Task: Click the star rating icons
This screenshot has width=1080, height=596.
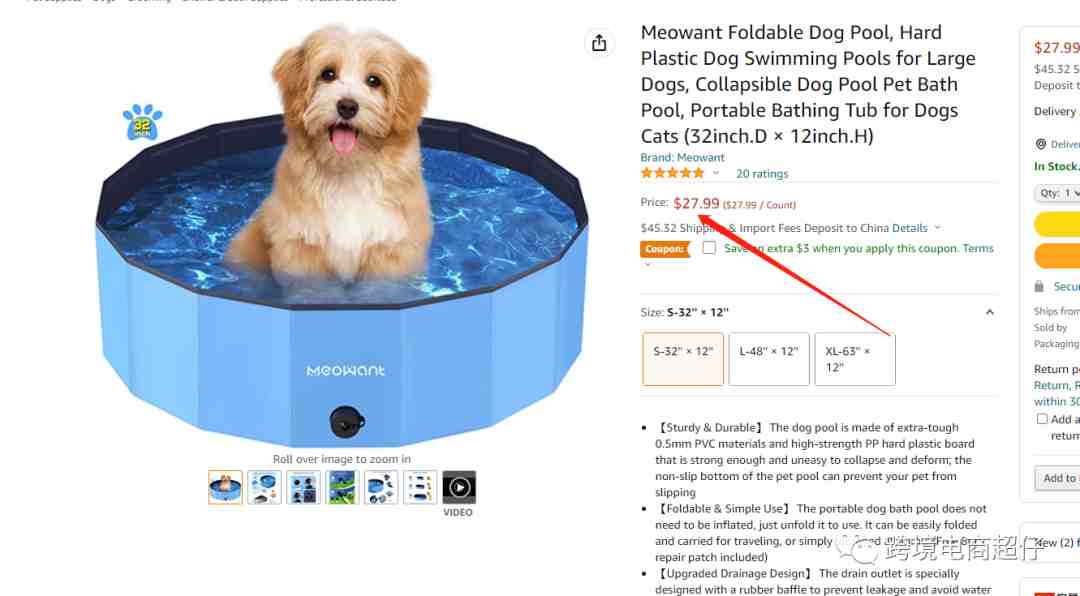Action: click(x=672, y=173)
